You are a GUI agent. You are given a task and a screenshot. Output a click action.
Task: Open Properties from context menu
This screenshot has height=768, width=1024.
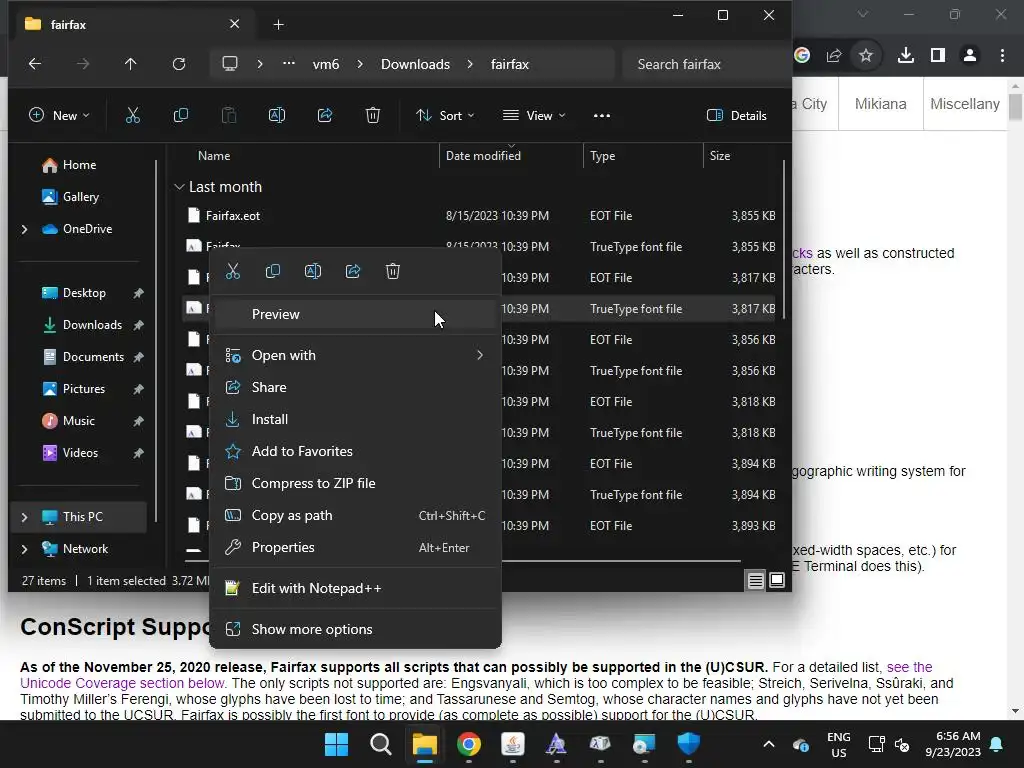[355, 547]
